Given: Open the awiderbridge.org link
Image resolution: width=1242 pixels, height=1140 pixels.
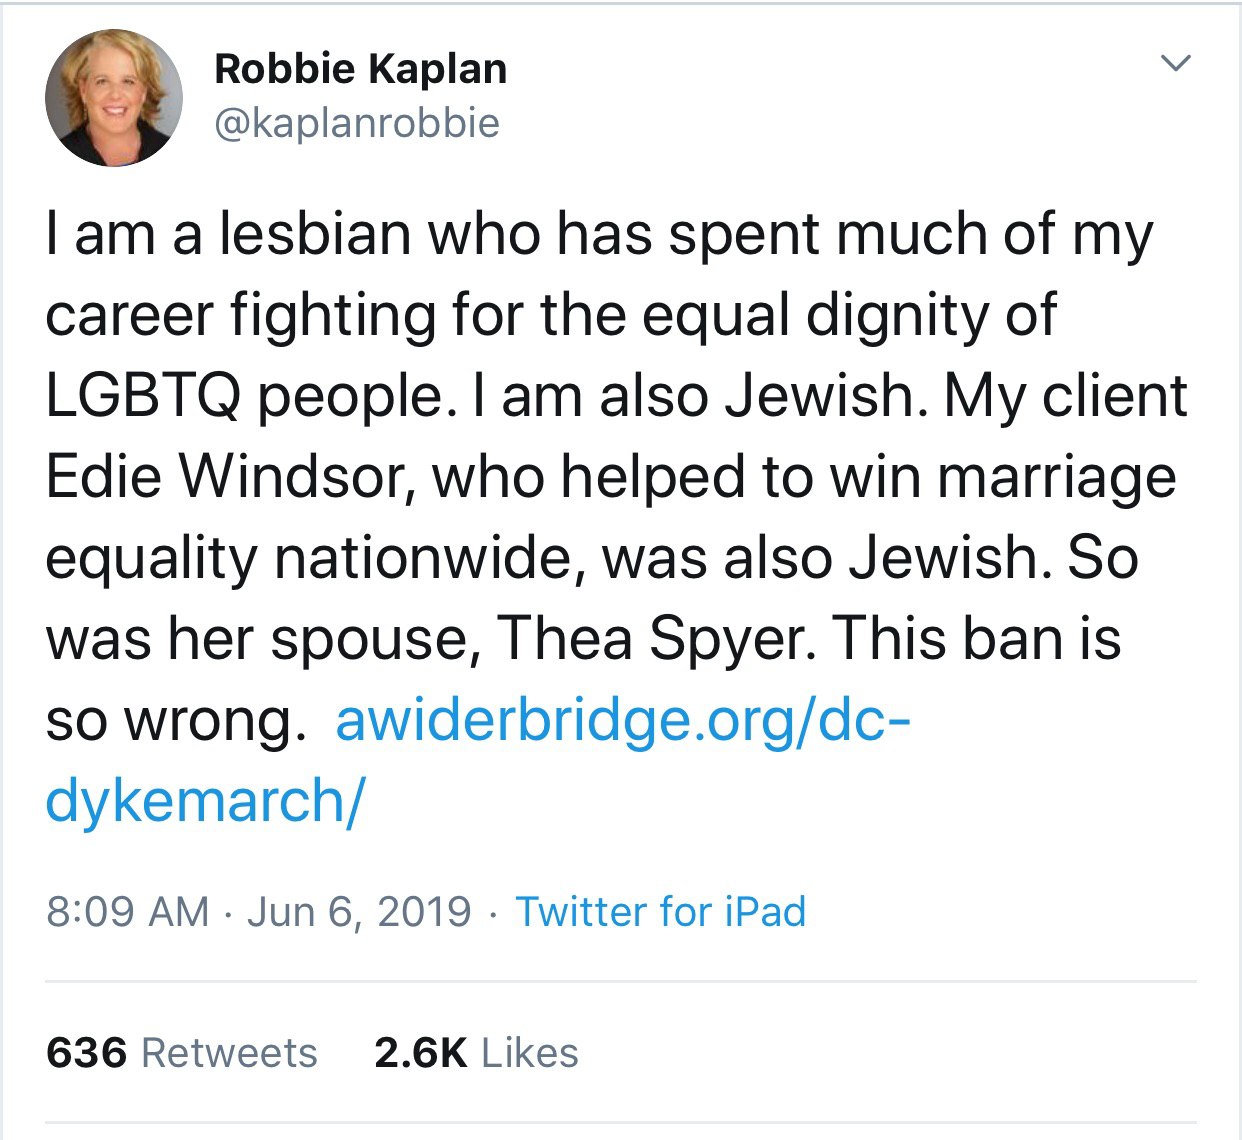Looking at the screenshot, I should pos(622,720).
